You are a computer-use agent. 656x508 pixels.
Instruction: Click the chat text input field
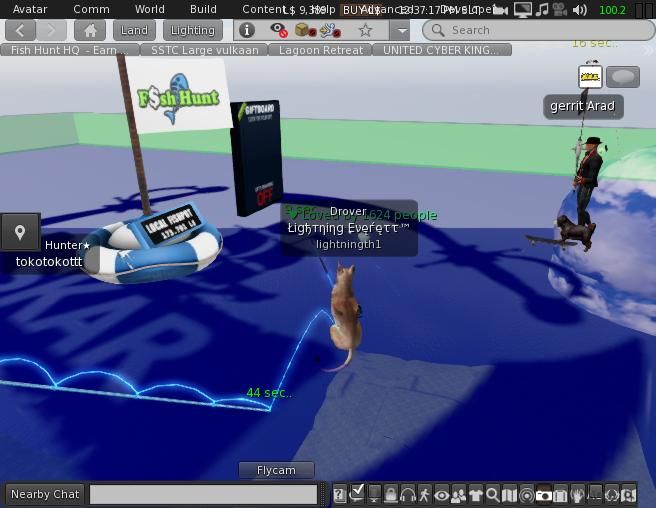tap(204, 494)
